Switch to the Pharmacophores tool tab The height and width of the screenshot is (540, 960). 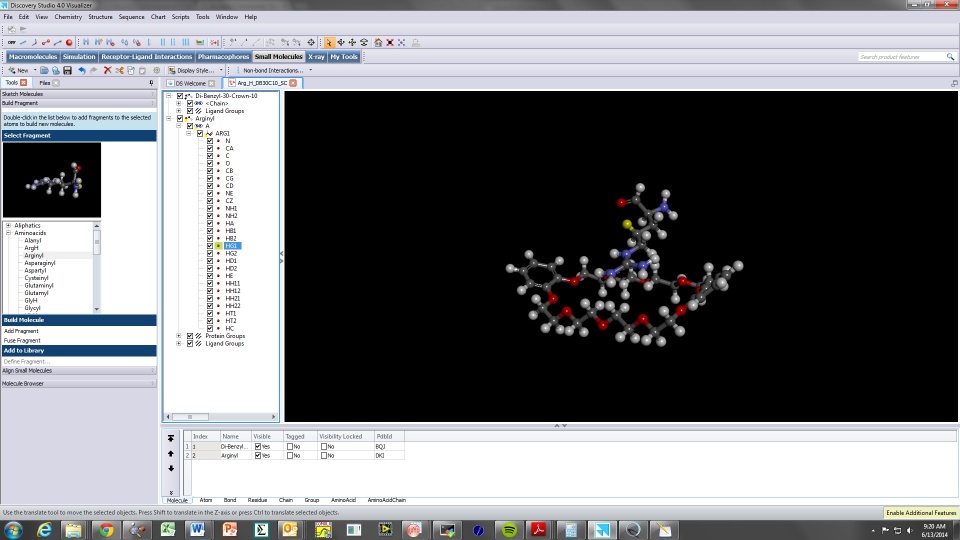(x=223, y=56)
